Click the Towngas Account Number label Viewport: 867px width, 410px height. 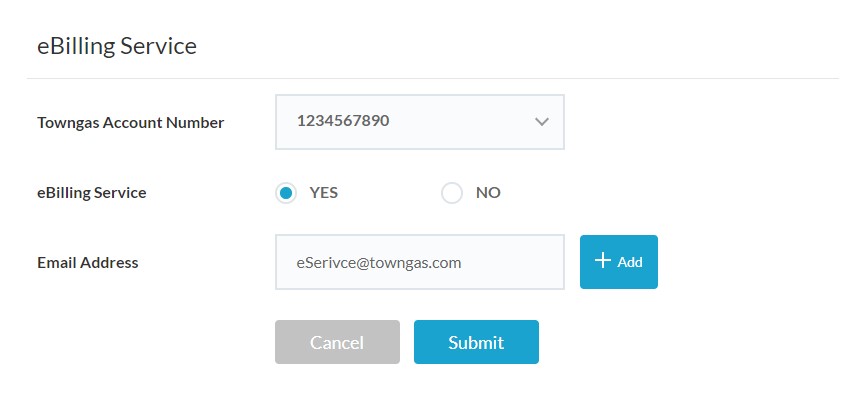click(130, 123)
